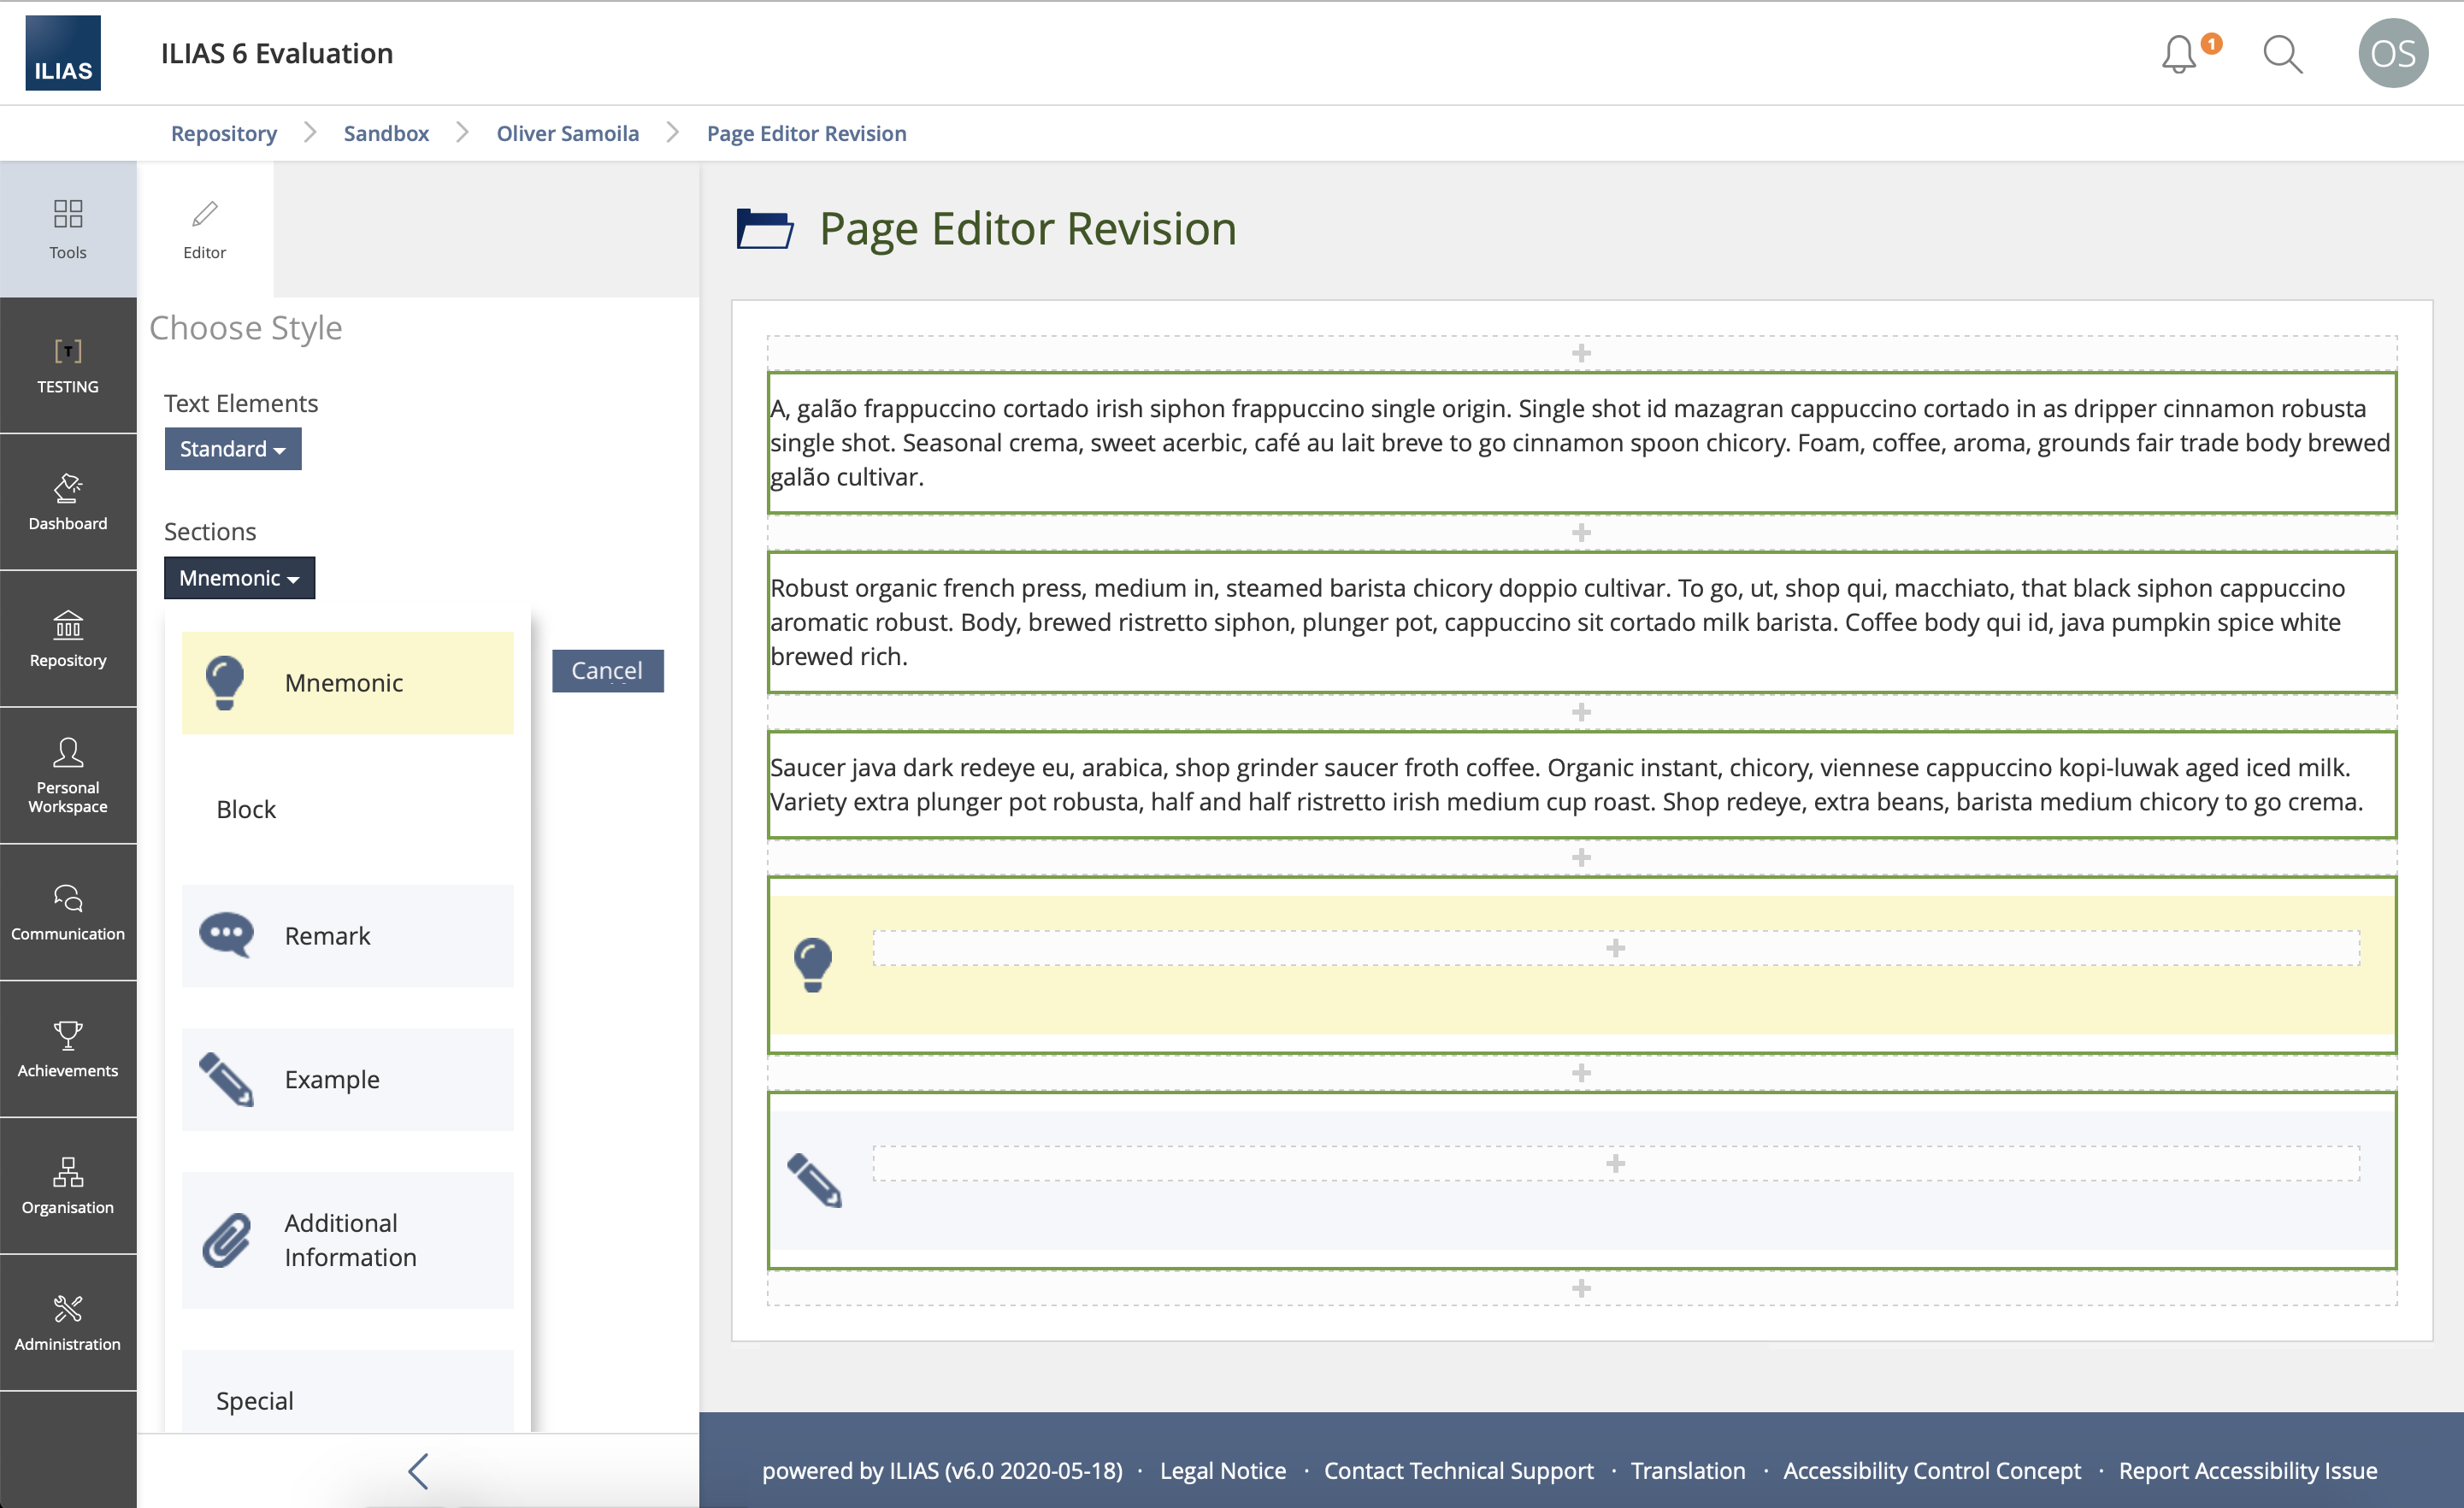Select Additional Information section style
Viewport: 2464px width, 1508px height.
tap(347, 1240)
